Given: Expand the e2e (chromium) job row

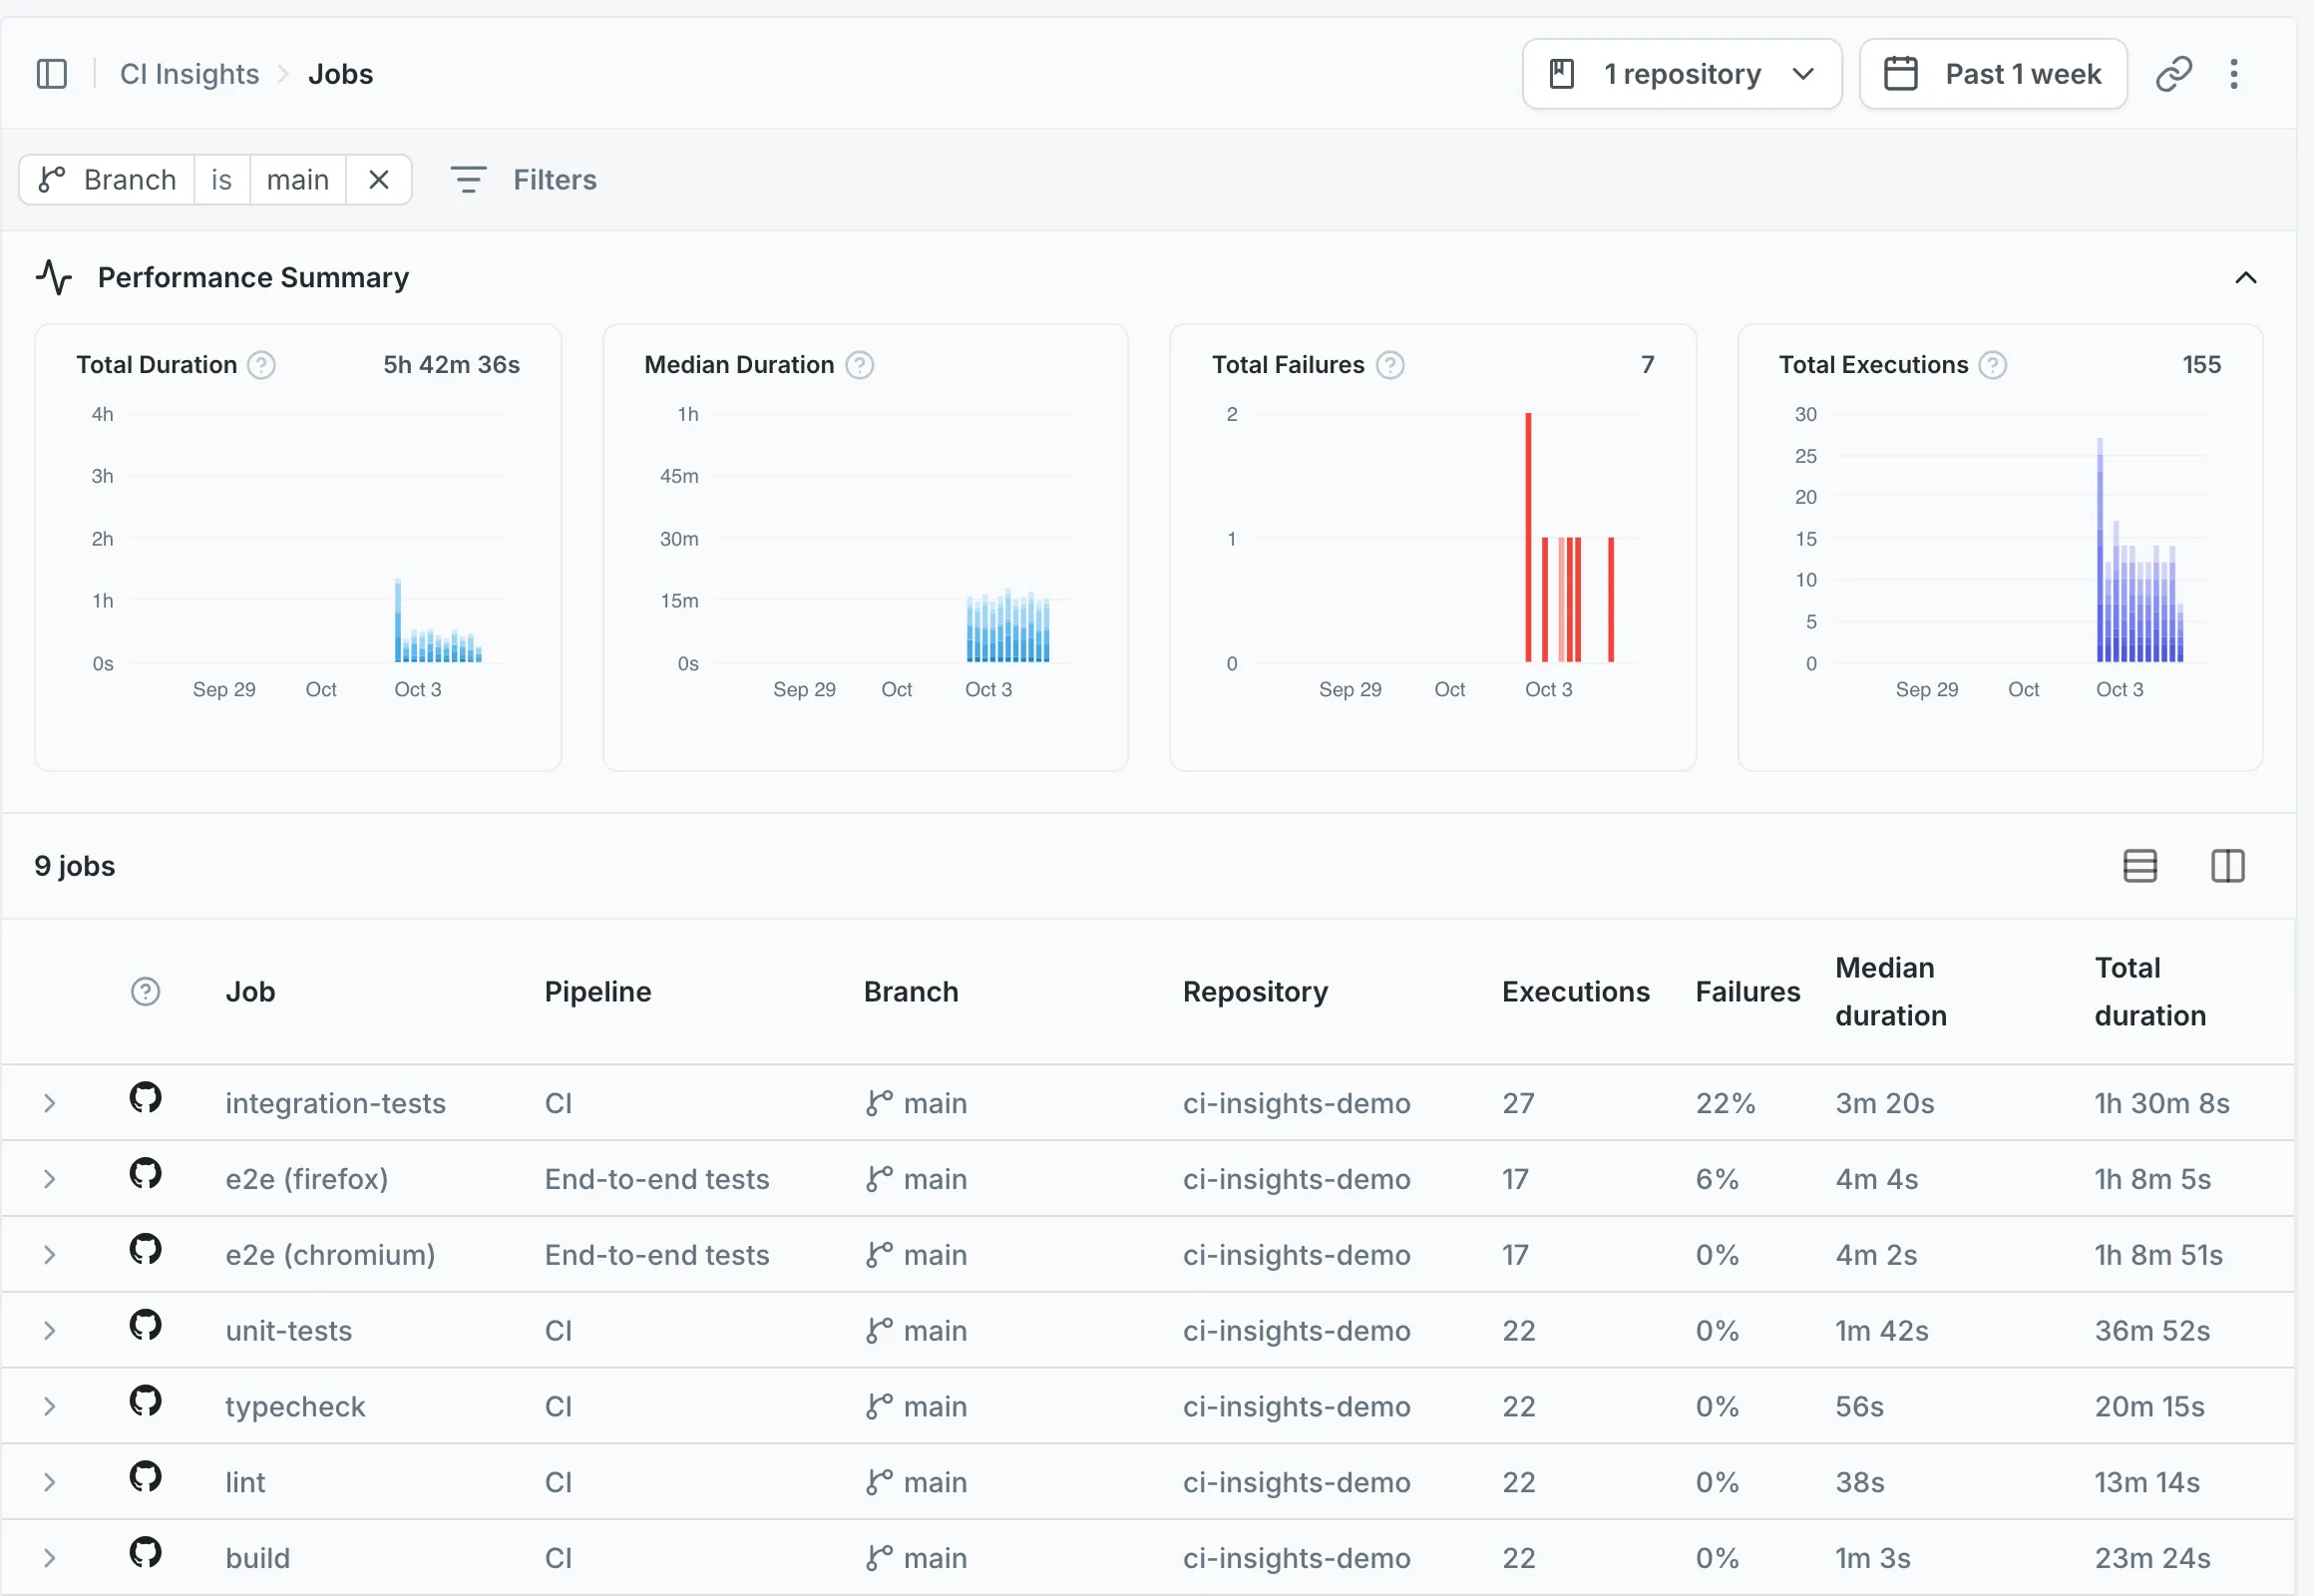Looking at the screenshot, I should coord(49,1255).
